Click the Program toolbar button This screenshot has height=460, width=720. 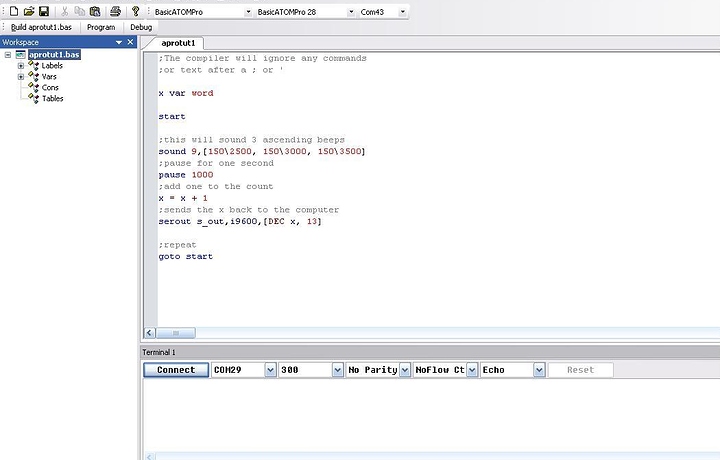[x=101, y=27]
